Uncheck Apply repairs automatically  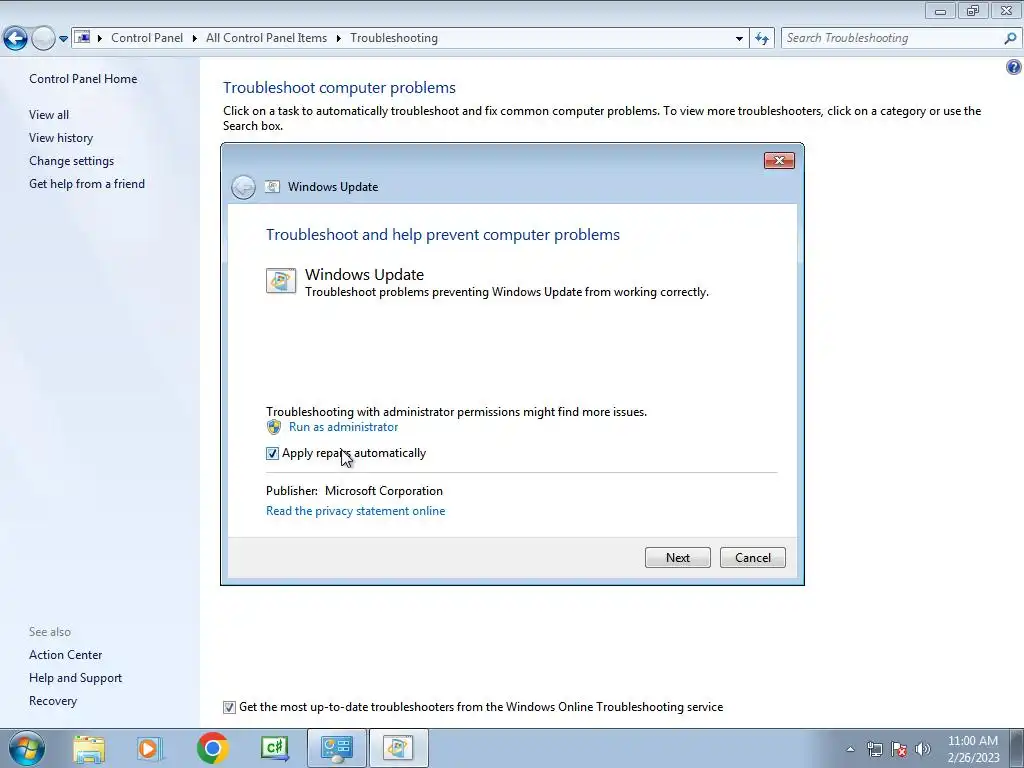point(272,453)
